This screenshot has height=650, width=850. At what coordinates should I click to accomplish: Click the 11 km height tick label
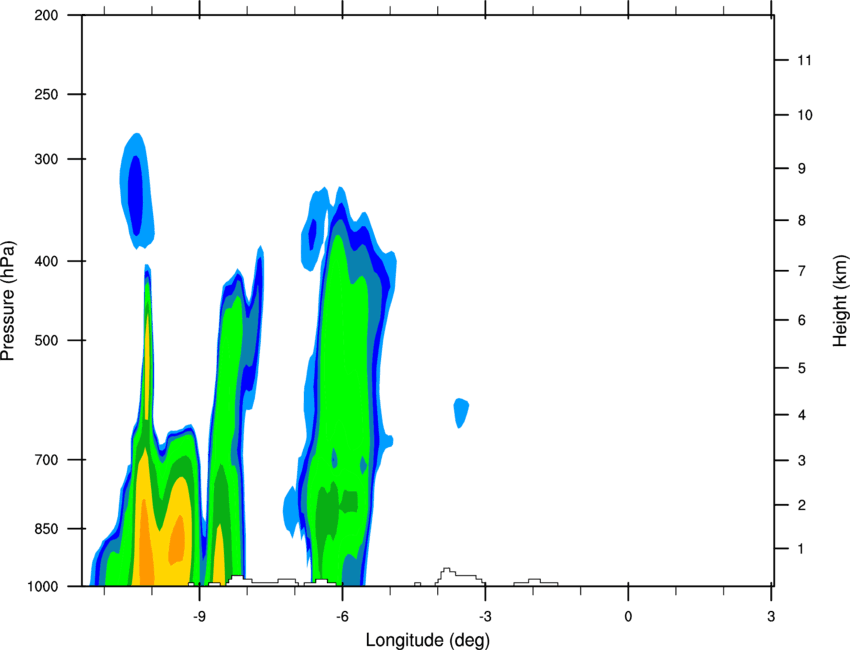[804, 60]
